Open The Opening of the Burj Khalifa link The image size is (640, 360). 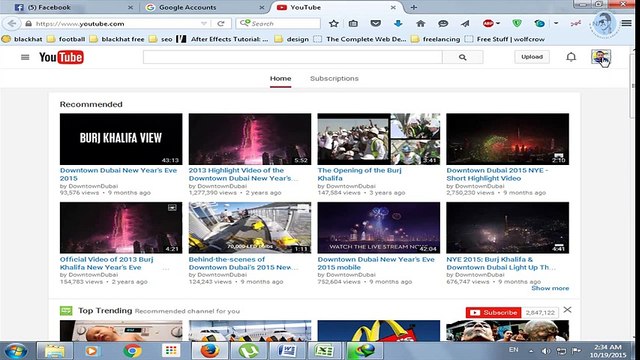point(360,174)
